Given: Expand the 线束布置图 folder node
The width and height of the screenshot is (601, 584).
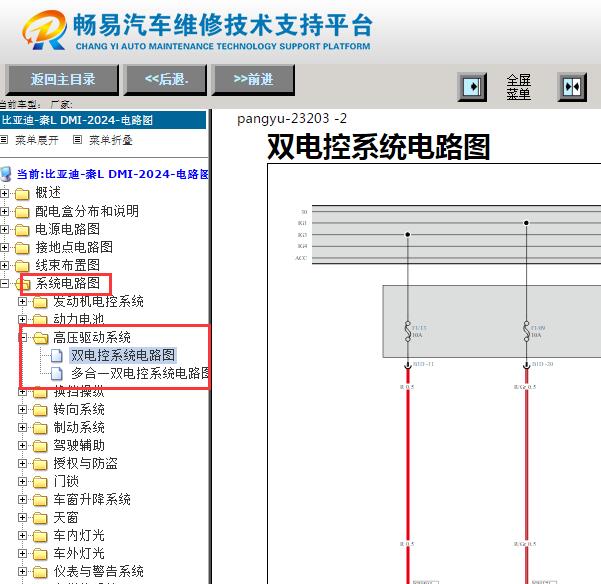Looking at the screenshot, I should 4,265.
